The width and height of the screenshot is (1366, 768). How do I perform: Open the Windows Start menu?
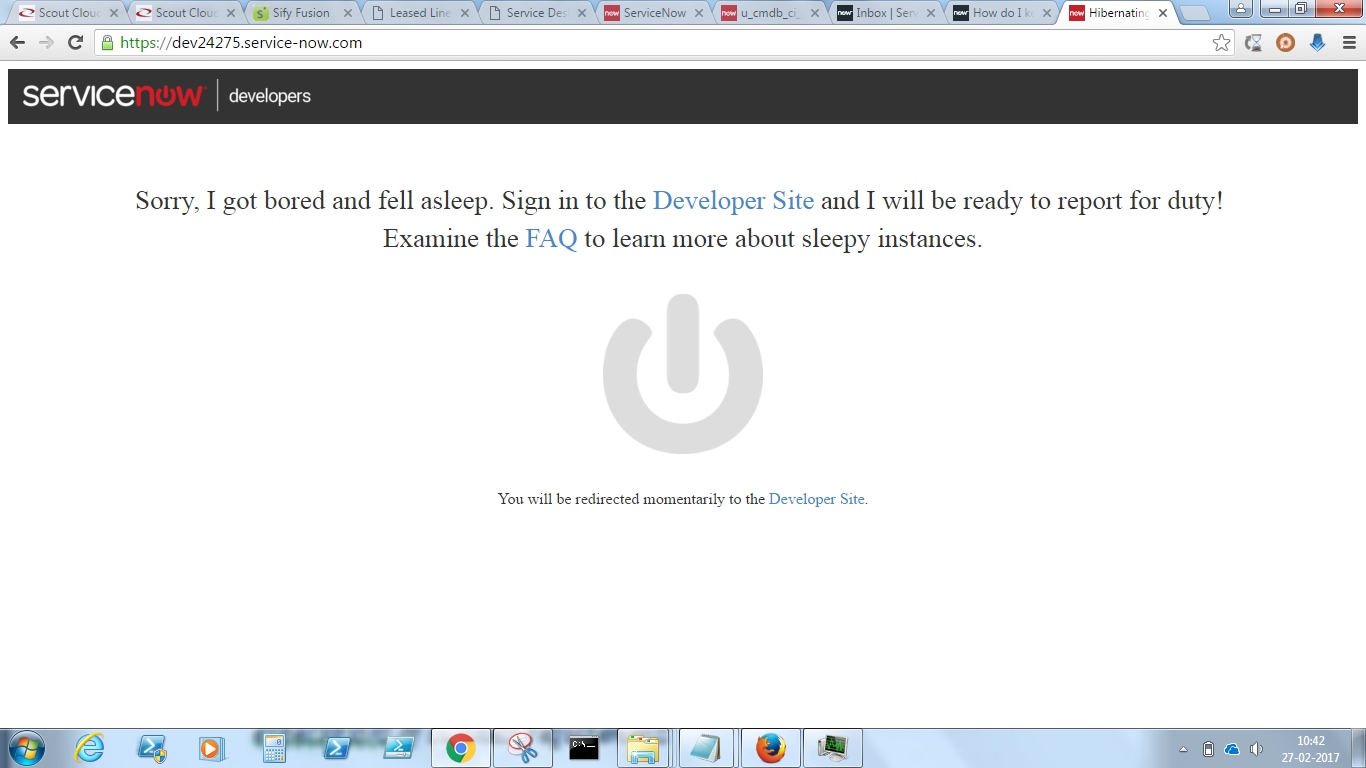pyautogui.click(x=26, y=748)
